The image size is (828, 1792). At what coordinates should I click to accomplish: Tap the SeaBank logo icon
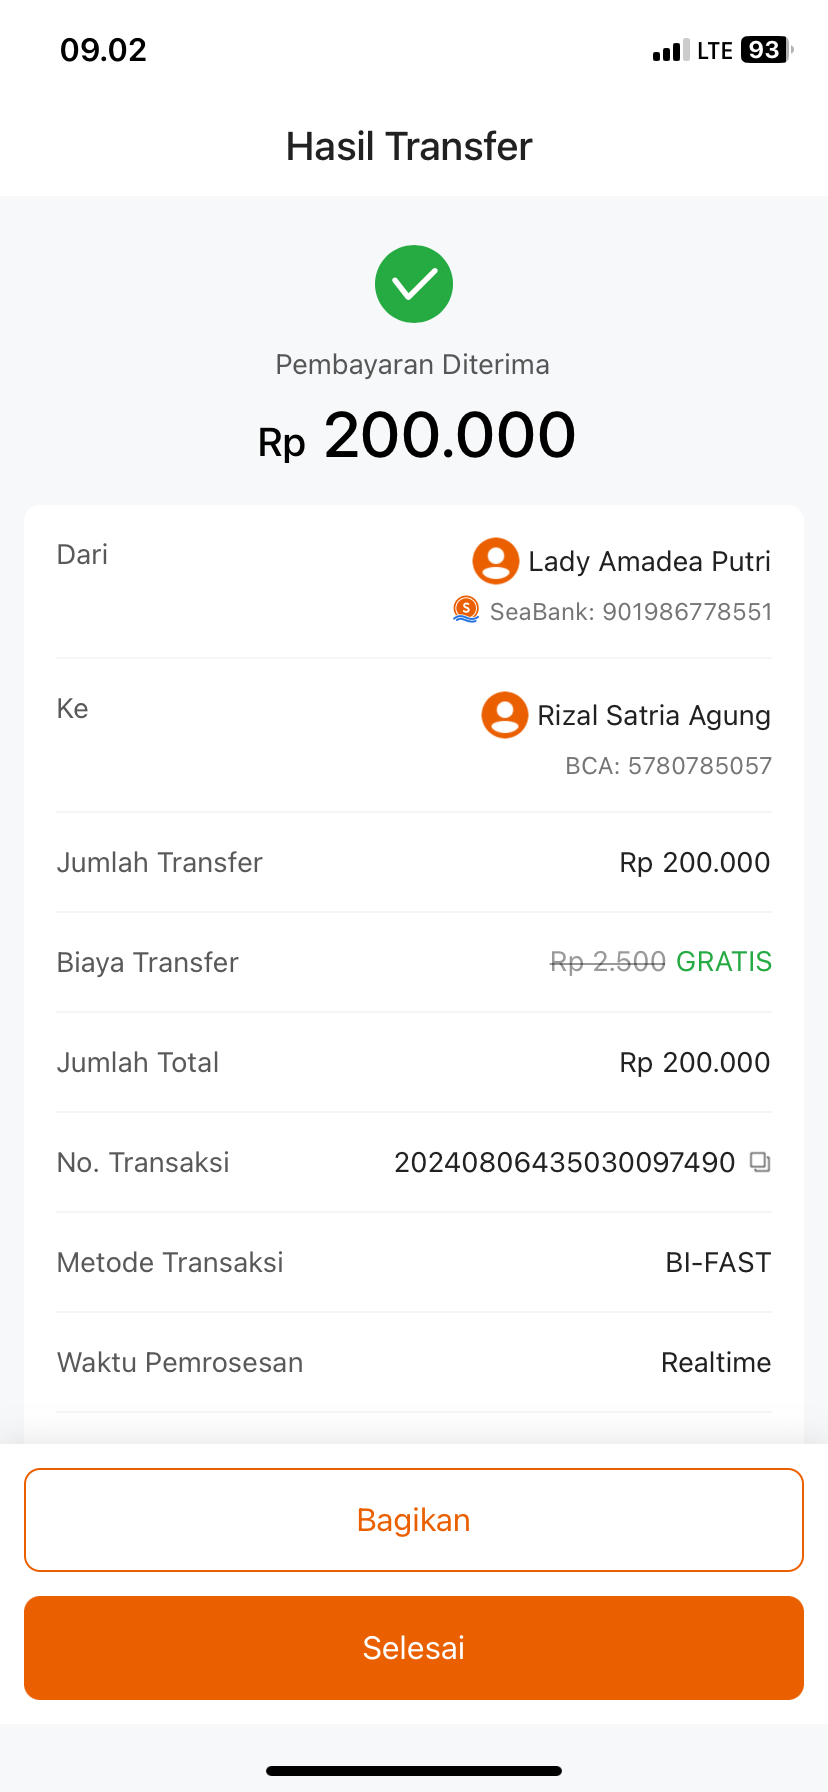(466, 609)
